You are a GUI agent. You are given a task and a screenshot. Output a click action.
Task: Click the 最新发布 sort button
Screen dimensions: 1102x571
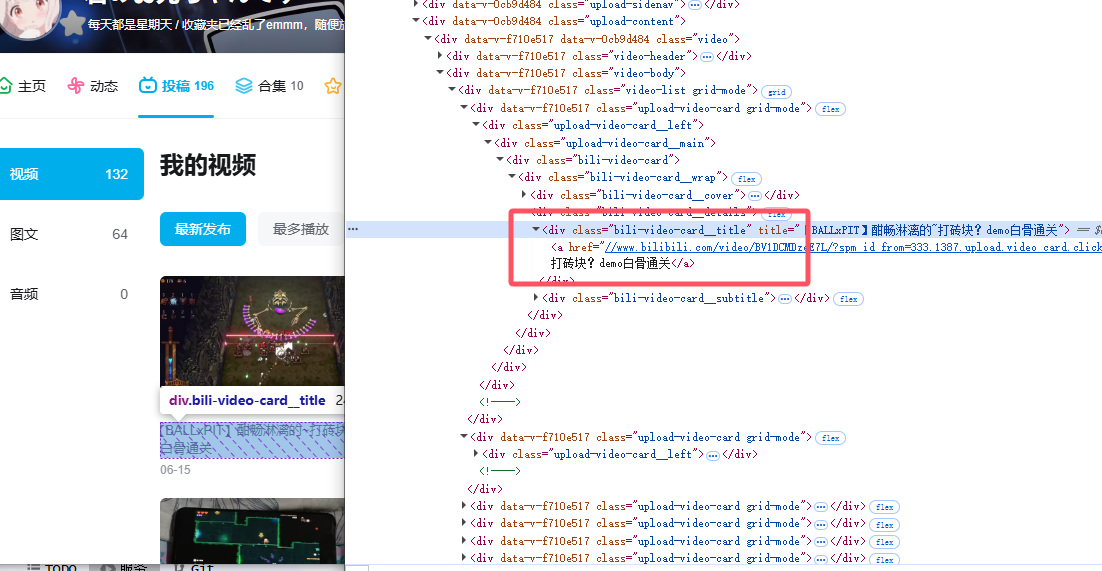pos(202,229)
